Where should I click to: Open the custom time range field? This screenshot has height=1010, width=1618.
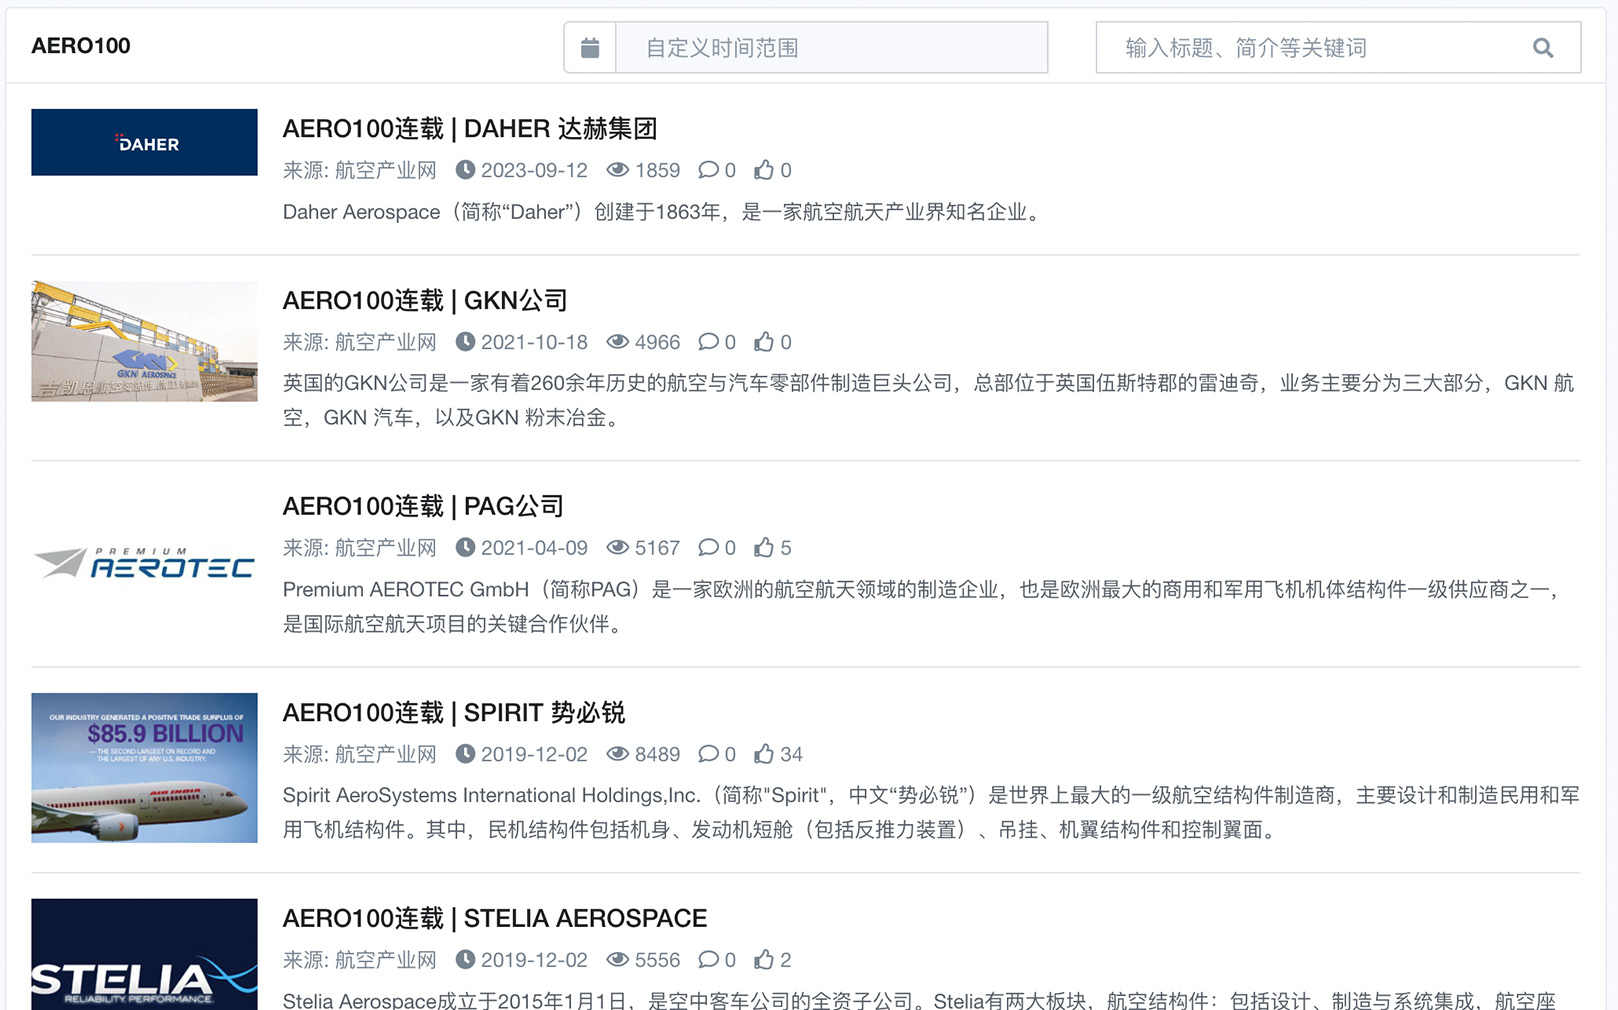click(830, 48)
